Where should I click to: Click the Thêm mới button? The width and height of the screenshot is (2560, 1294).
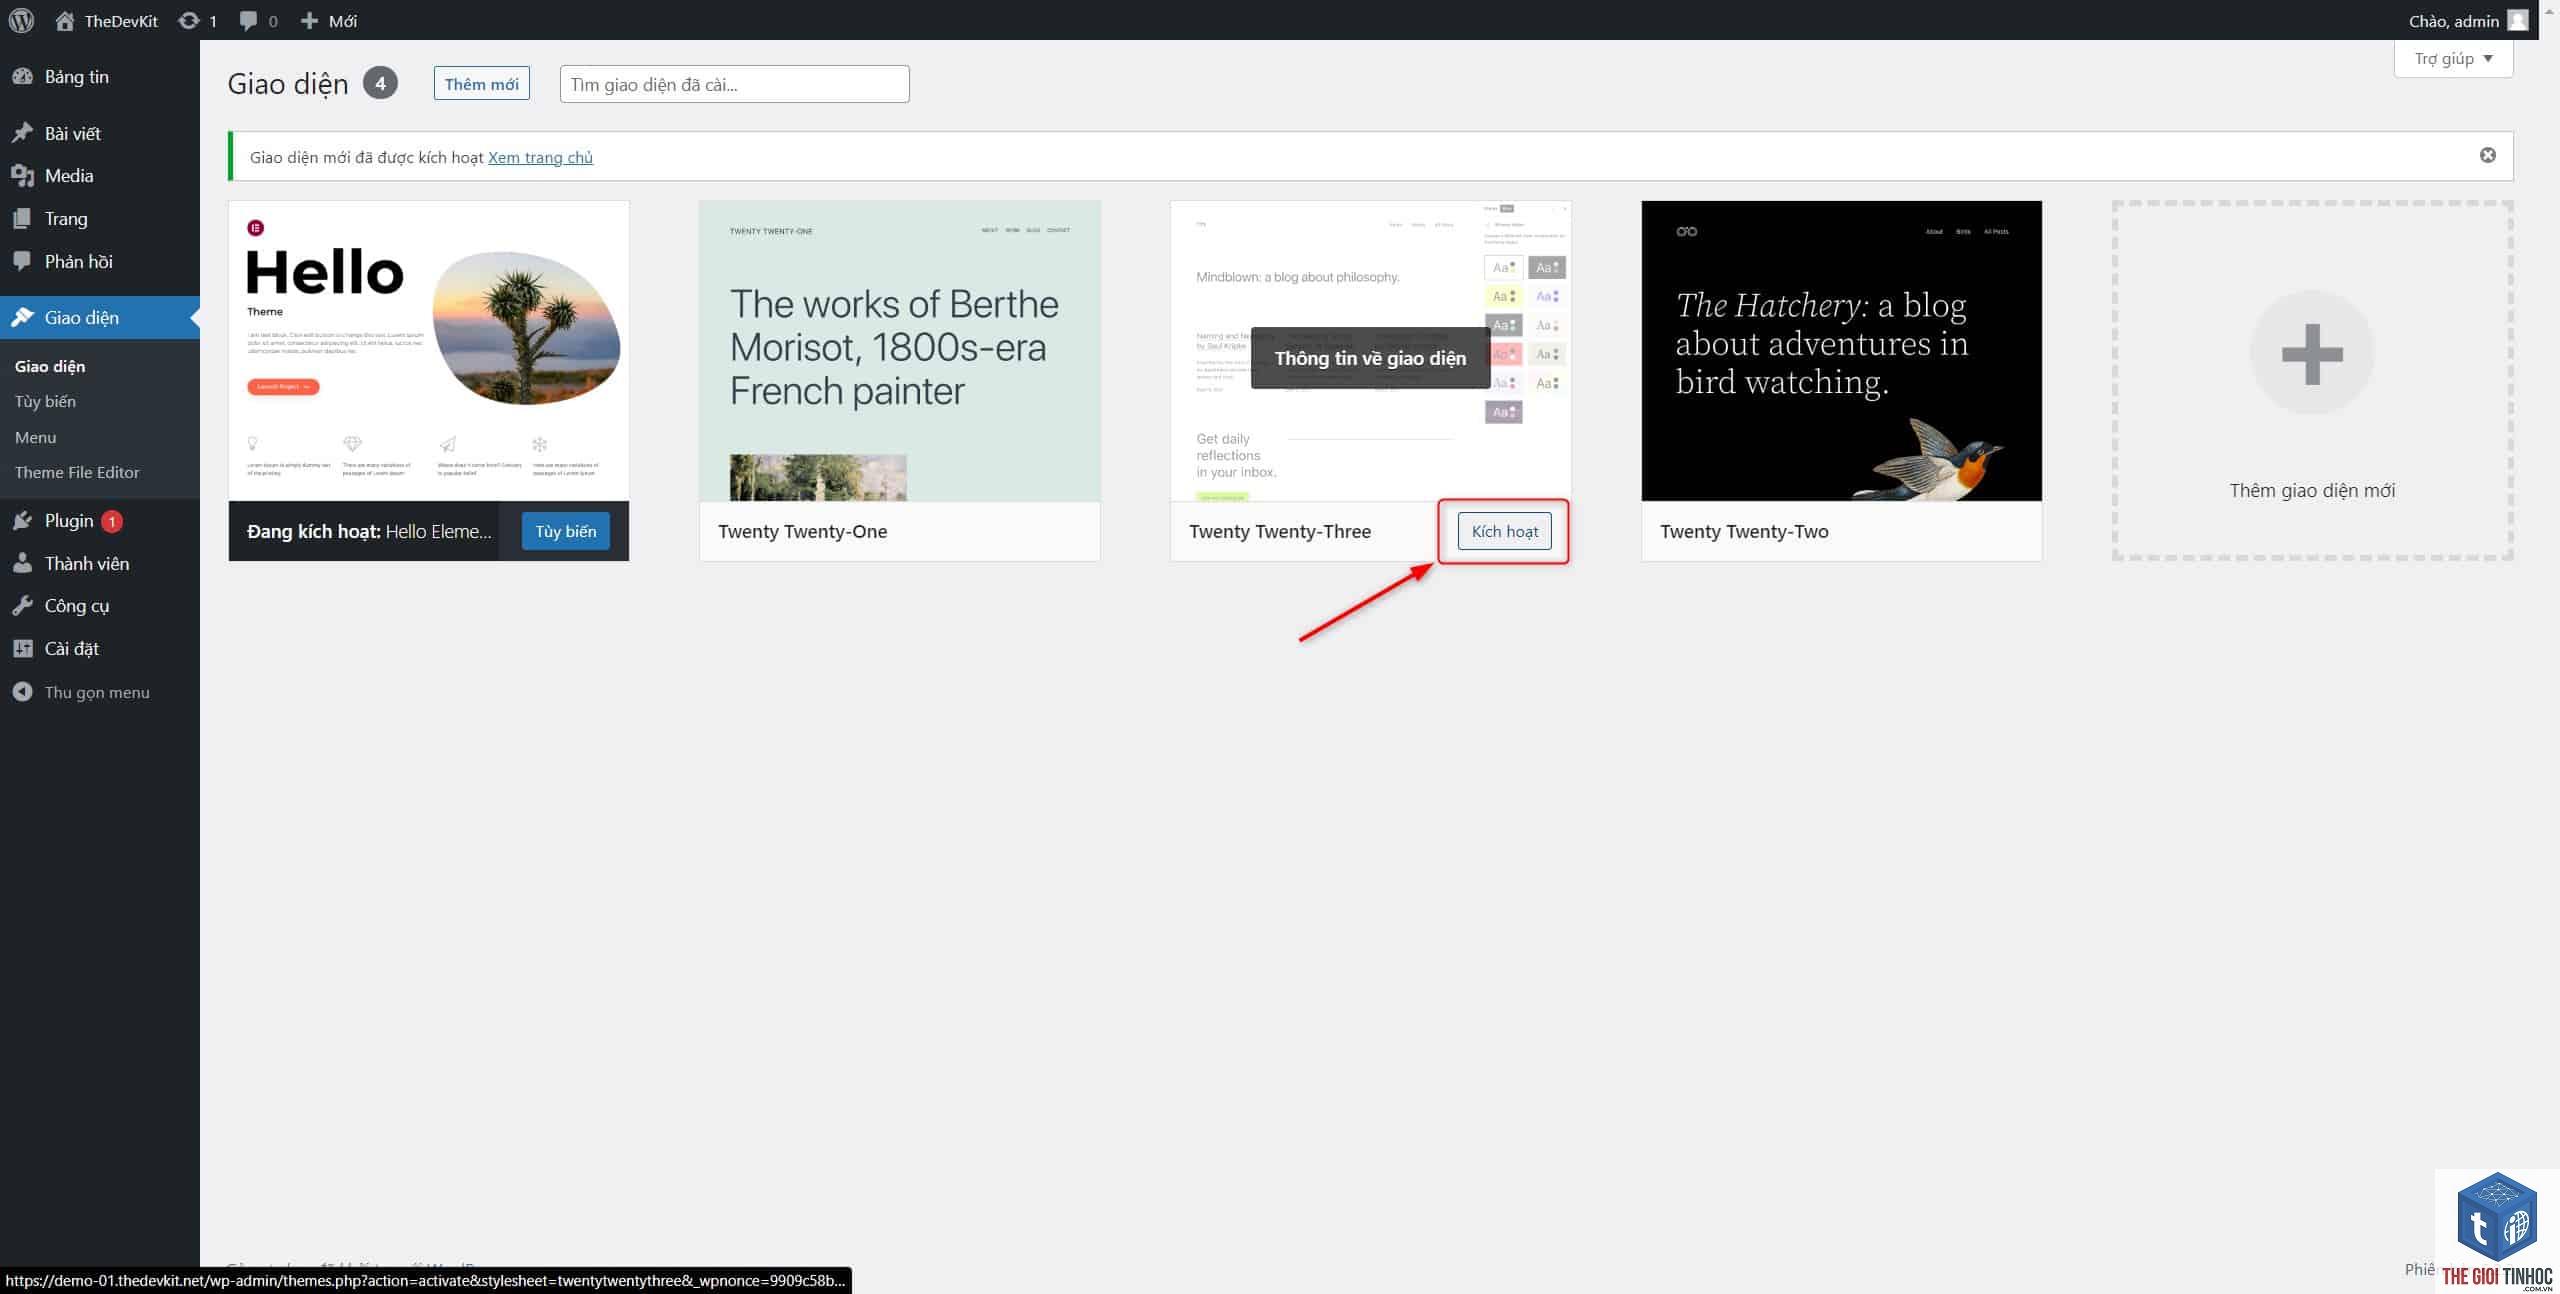click(481, 84)
